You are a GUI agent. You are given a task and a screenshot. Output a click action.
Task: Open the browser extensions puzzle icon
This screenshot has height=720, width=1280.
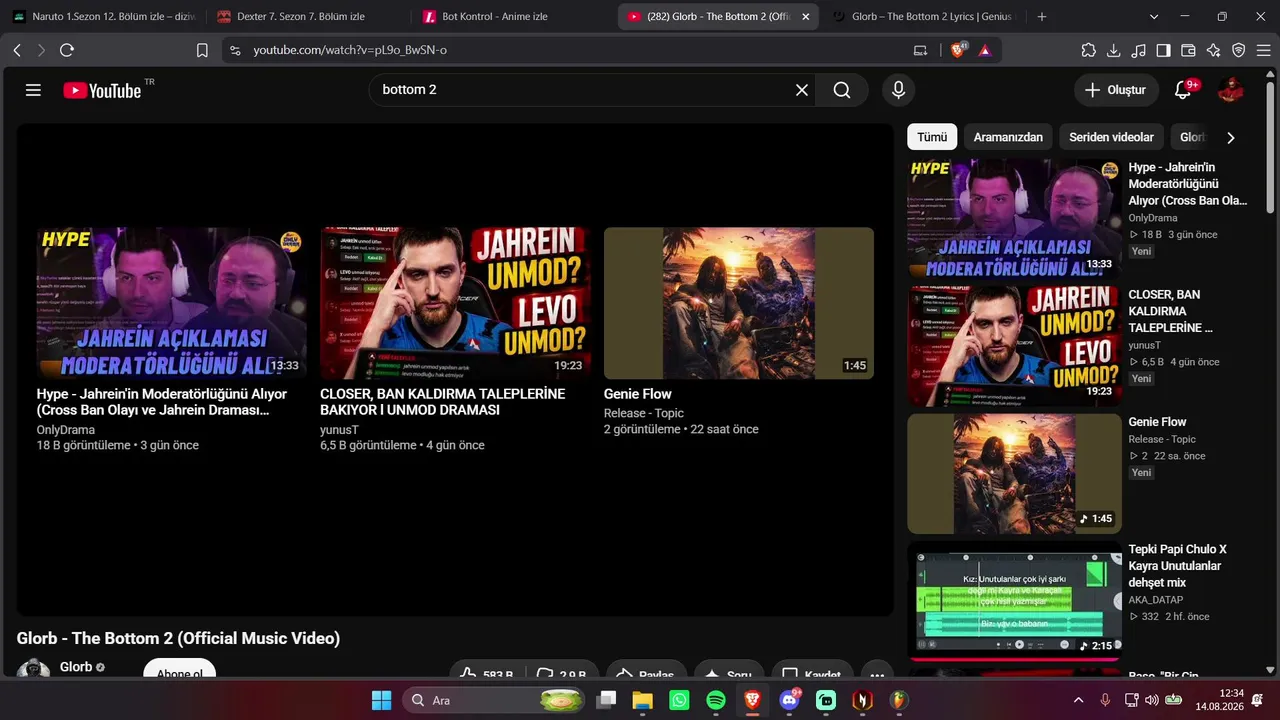[x=1089, y=50]
